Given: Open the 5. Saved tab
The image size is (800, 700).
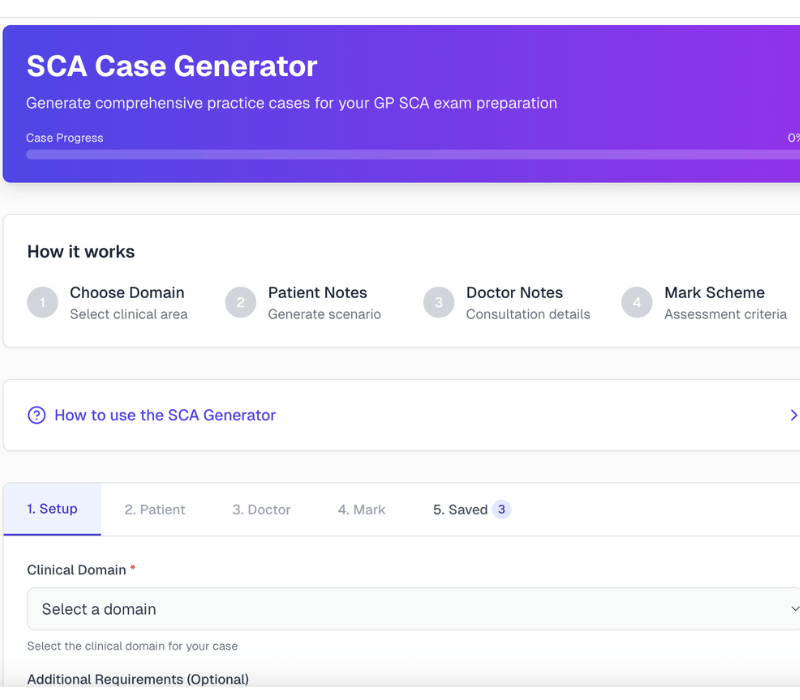Looking at the screenshot, I should click(460, 510).
